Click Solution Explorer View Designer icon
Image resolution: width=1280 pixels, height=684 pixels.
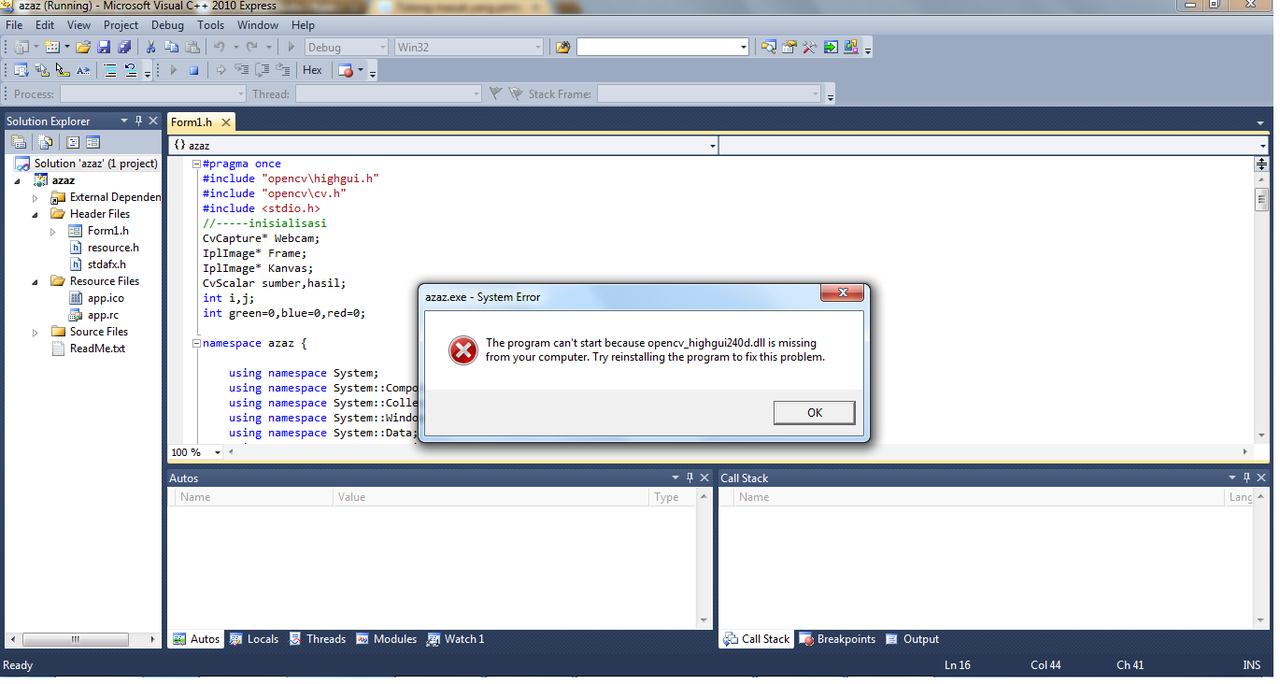pyautogui.click(x=93, y=142)
